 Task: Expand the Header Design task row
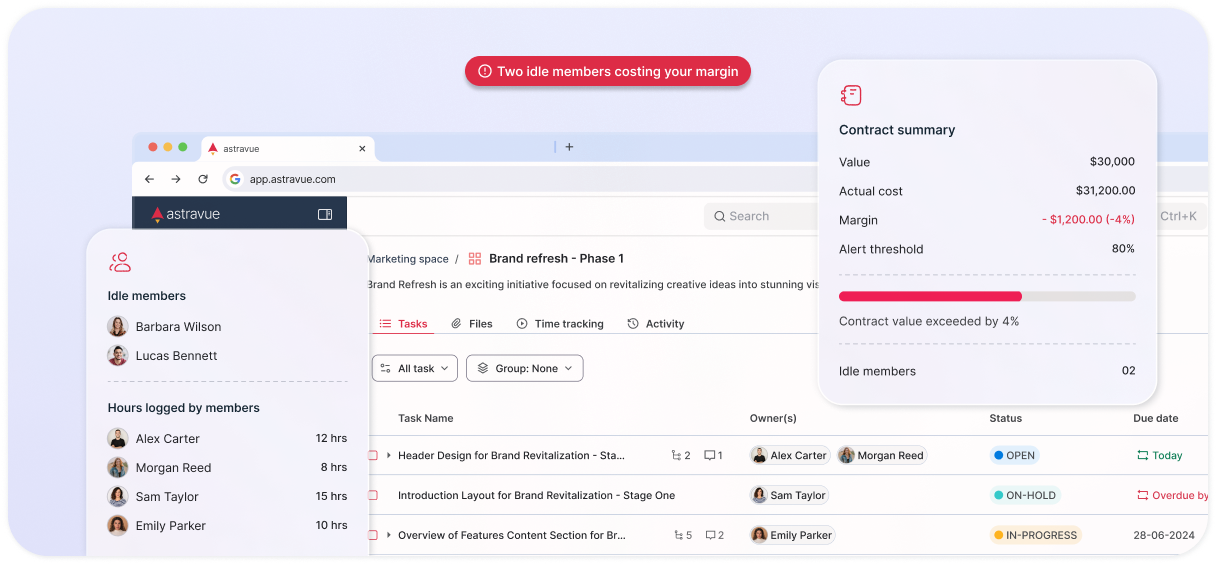[389, 455]
